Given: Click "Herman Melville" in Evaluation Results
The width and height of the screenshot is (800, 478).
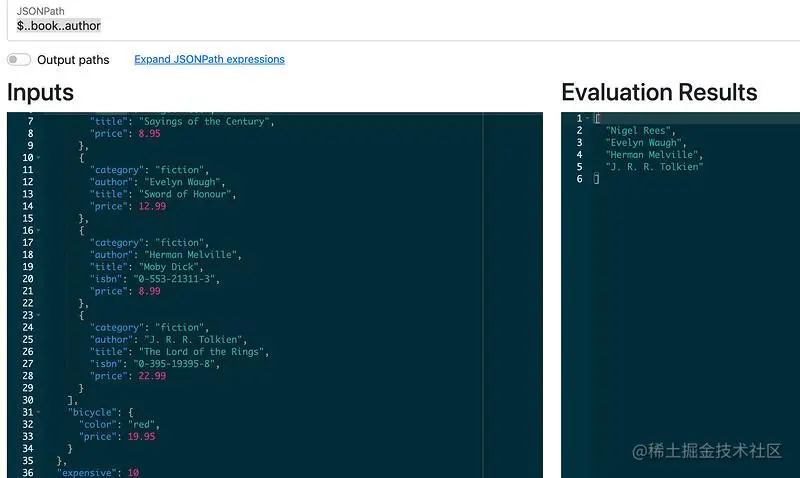Looking at the screenshot, I should 652,155.
